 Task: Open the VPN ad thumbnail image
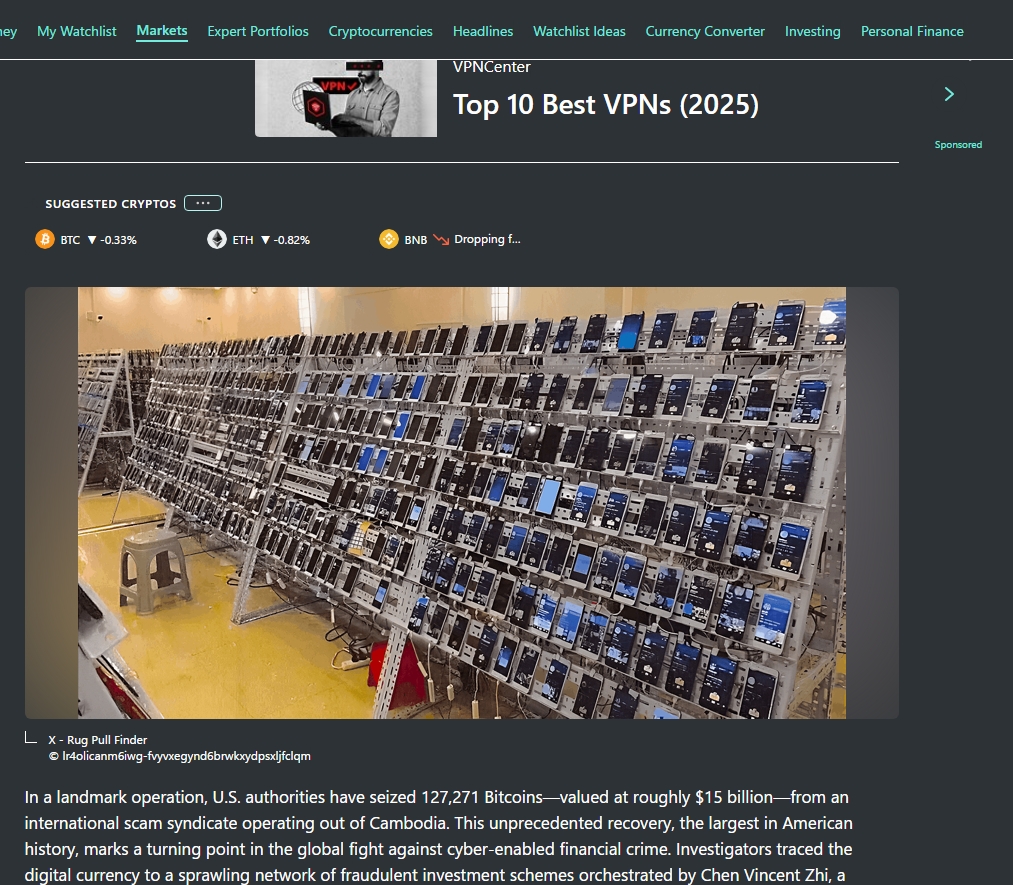pos(346,98)
